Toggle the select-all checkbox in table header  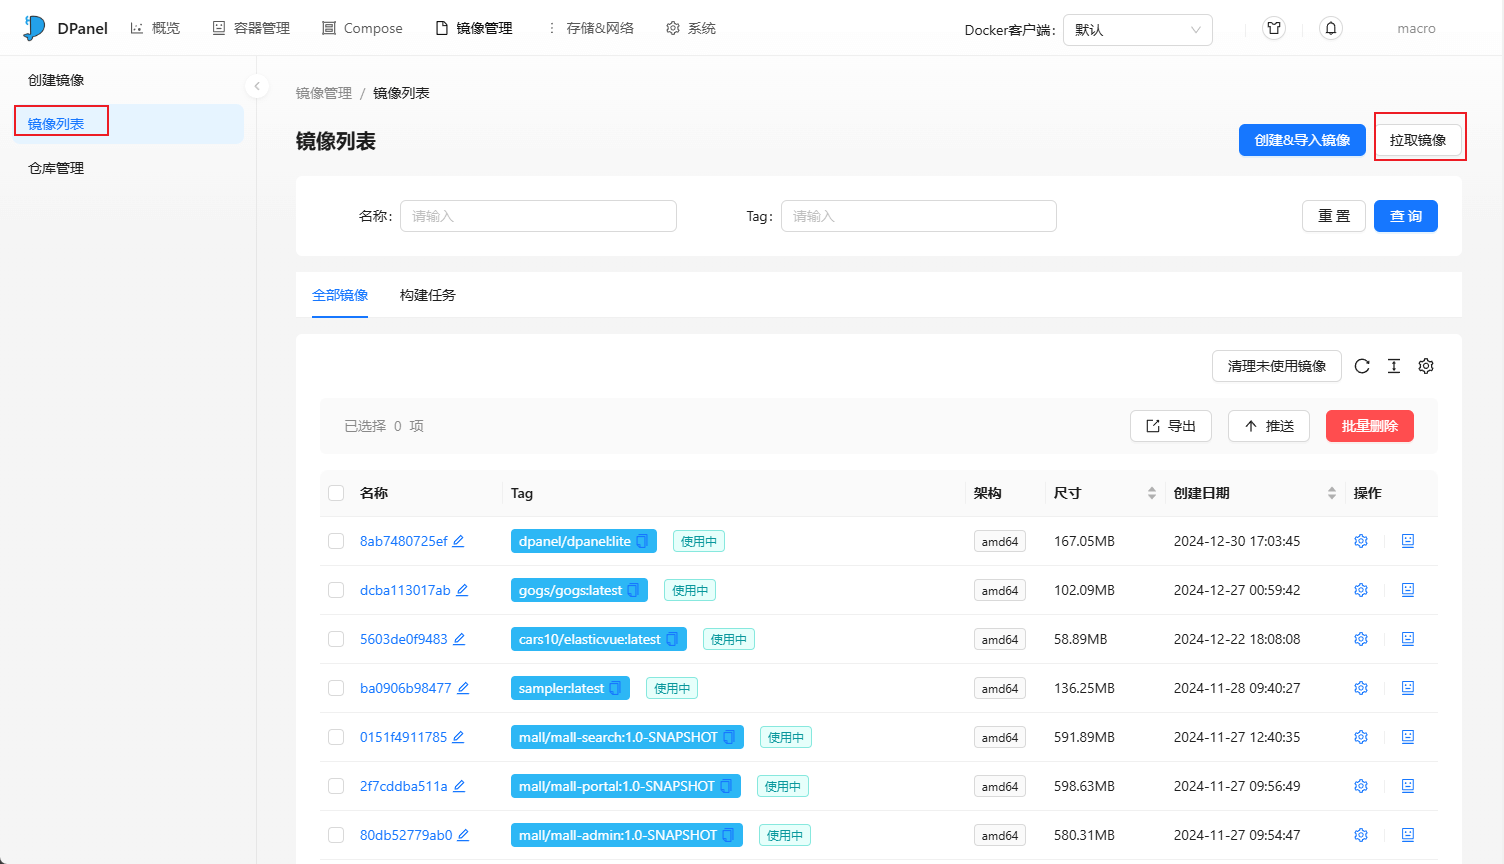coord(336,493)
